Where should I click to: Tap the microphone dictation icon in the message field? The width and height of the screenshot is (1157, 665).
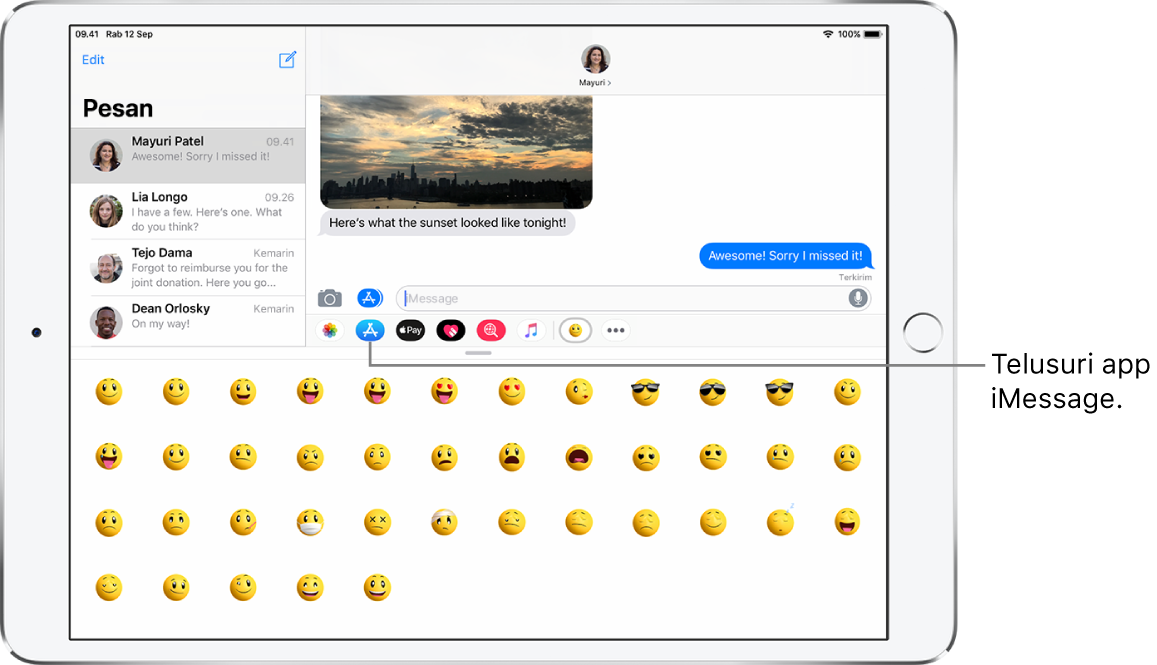pos(857,298)
